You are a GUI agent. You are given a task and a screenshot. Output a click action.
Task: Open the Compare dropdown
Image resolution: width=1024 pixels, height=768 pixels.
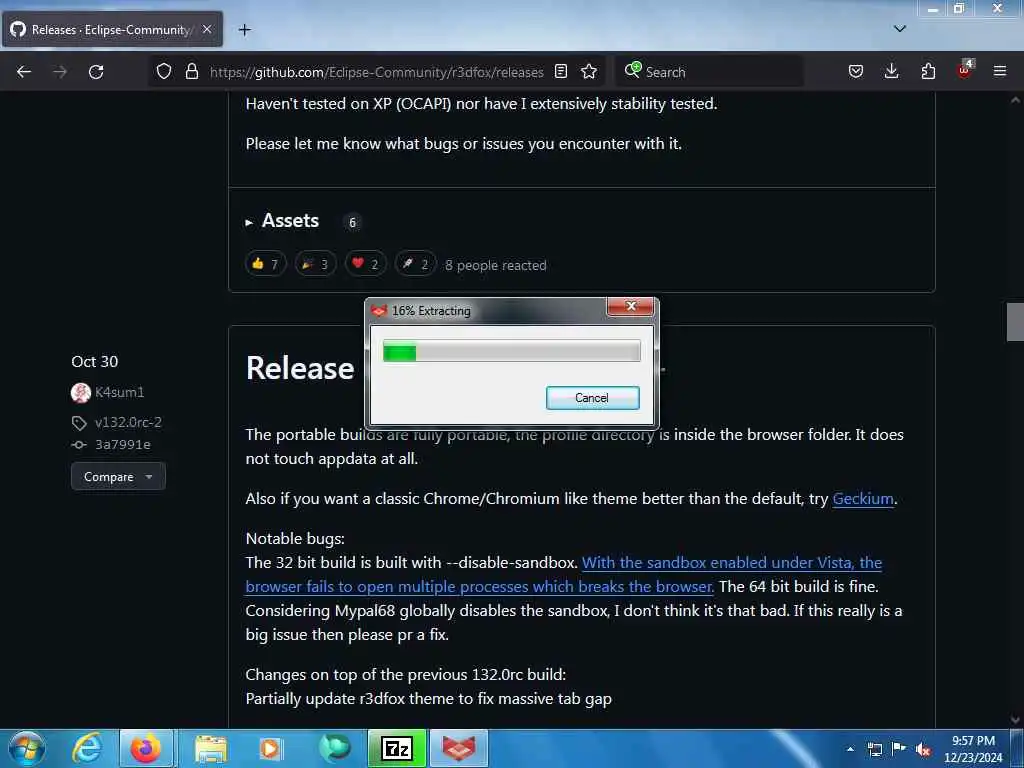point(118,477)
